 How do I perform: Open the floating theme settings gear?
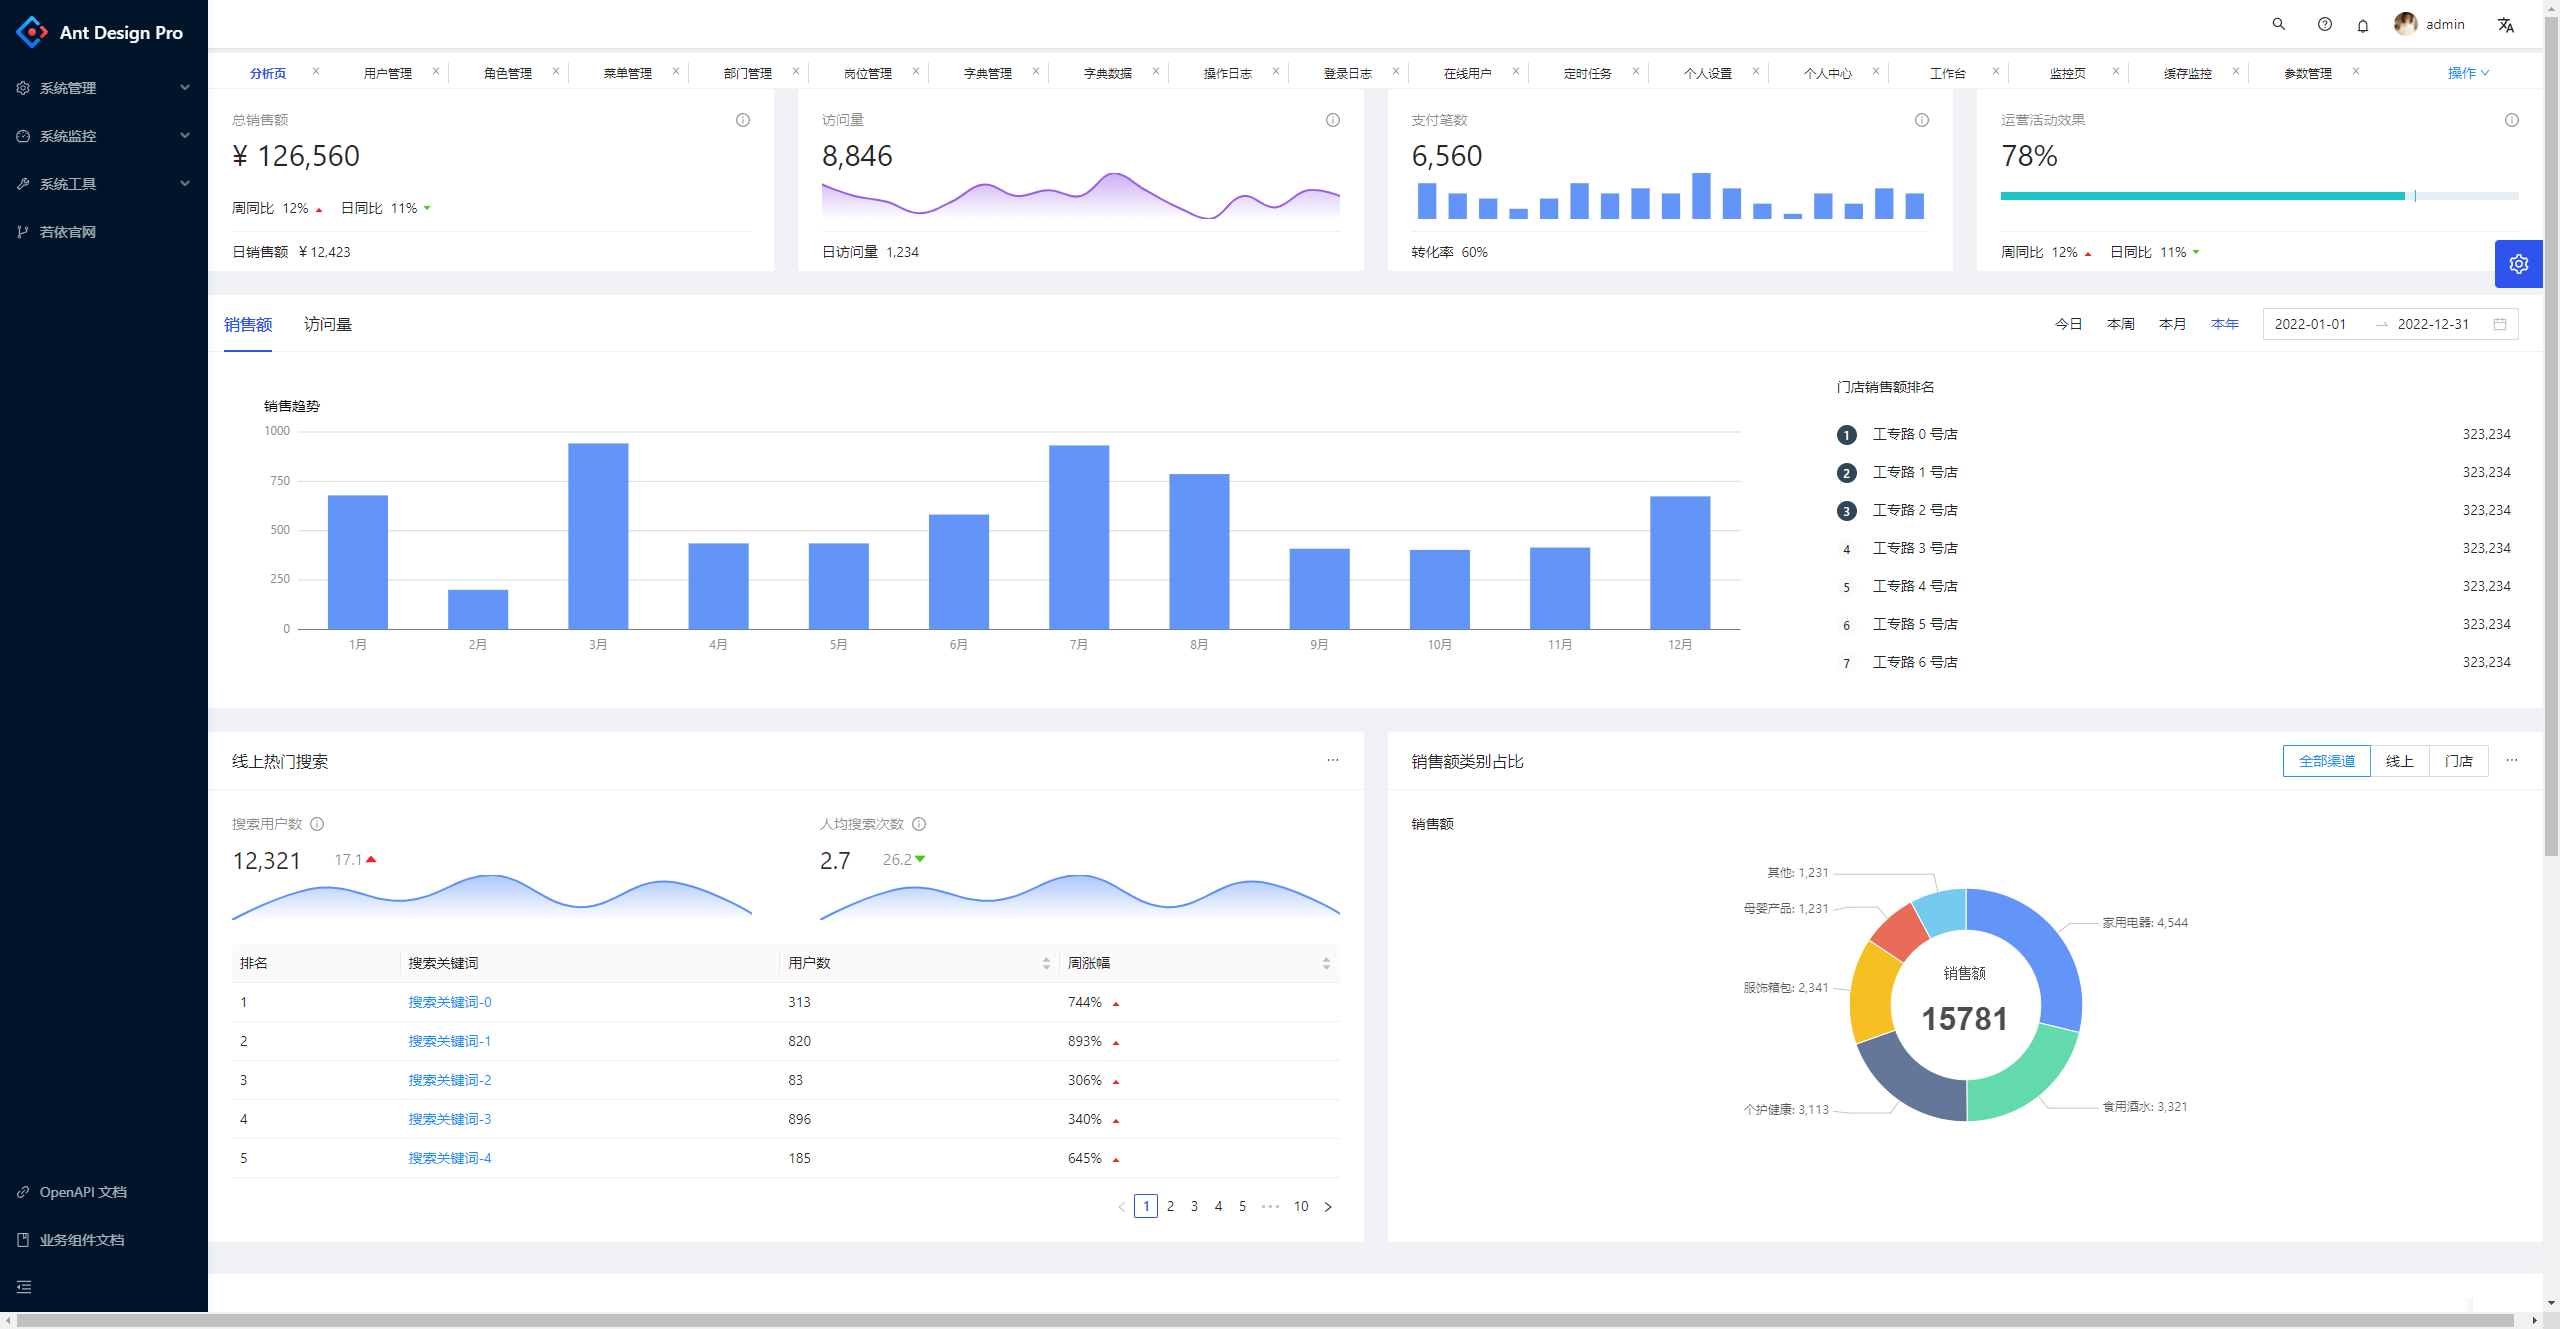[x=2519, y=263]
